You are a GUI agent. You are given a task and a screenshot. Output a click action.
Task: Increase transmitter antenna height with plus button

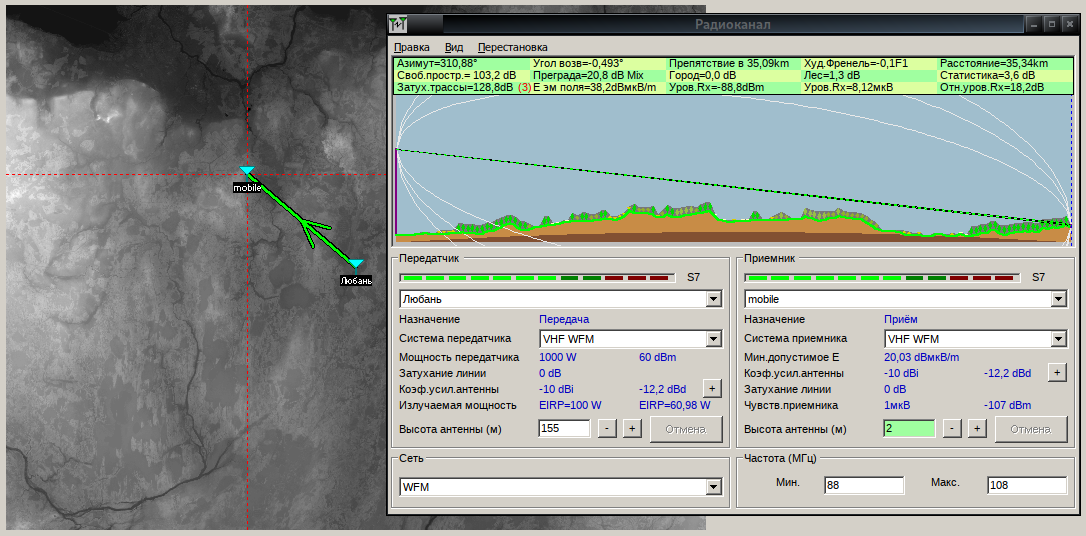[x=632, y=429]
